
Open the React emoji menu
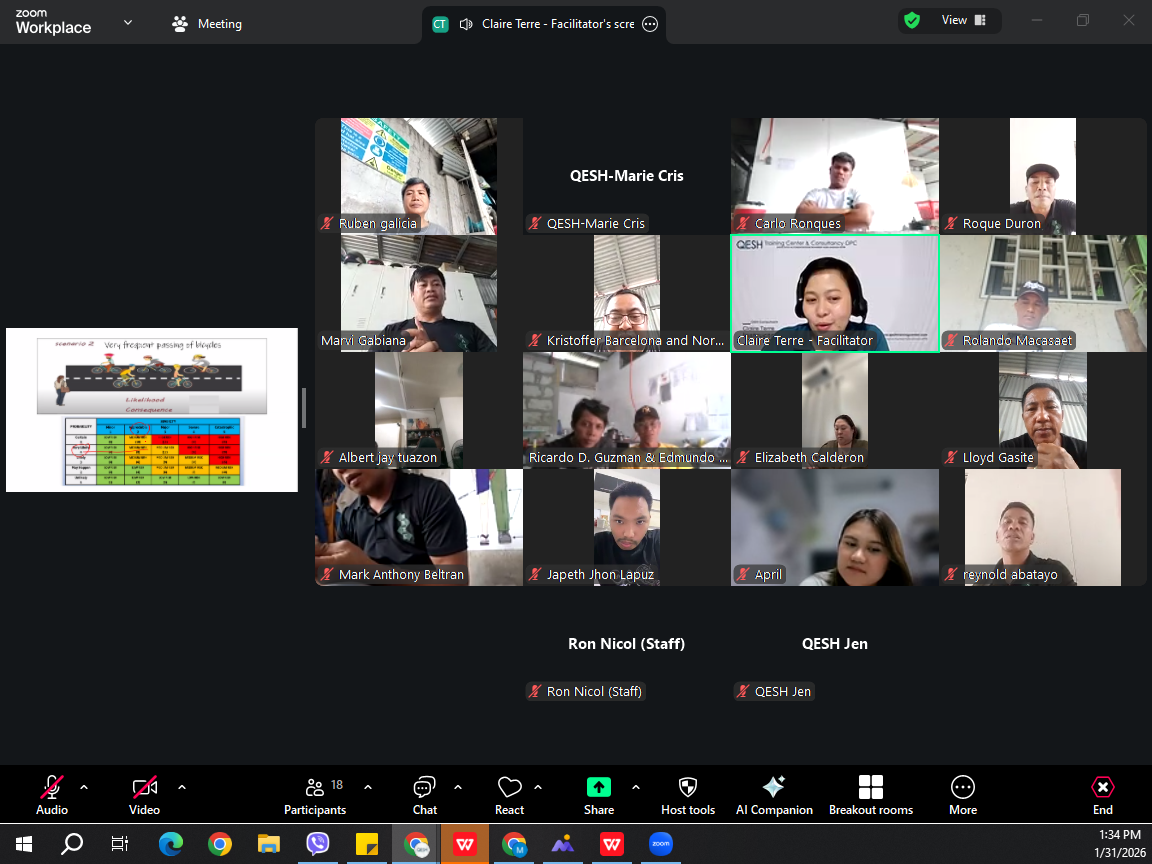509,795
